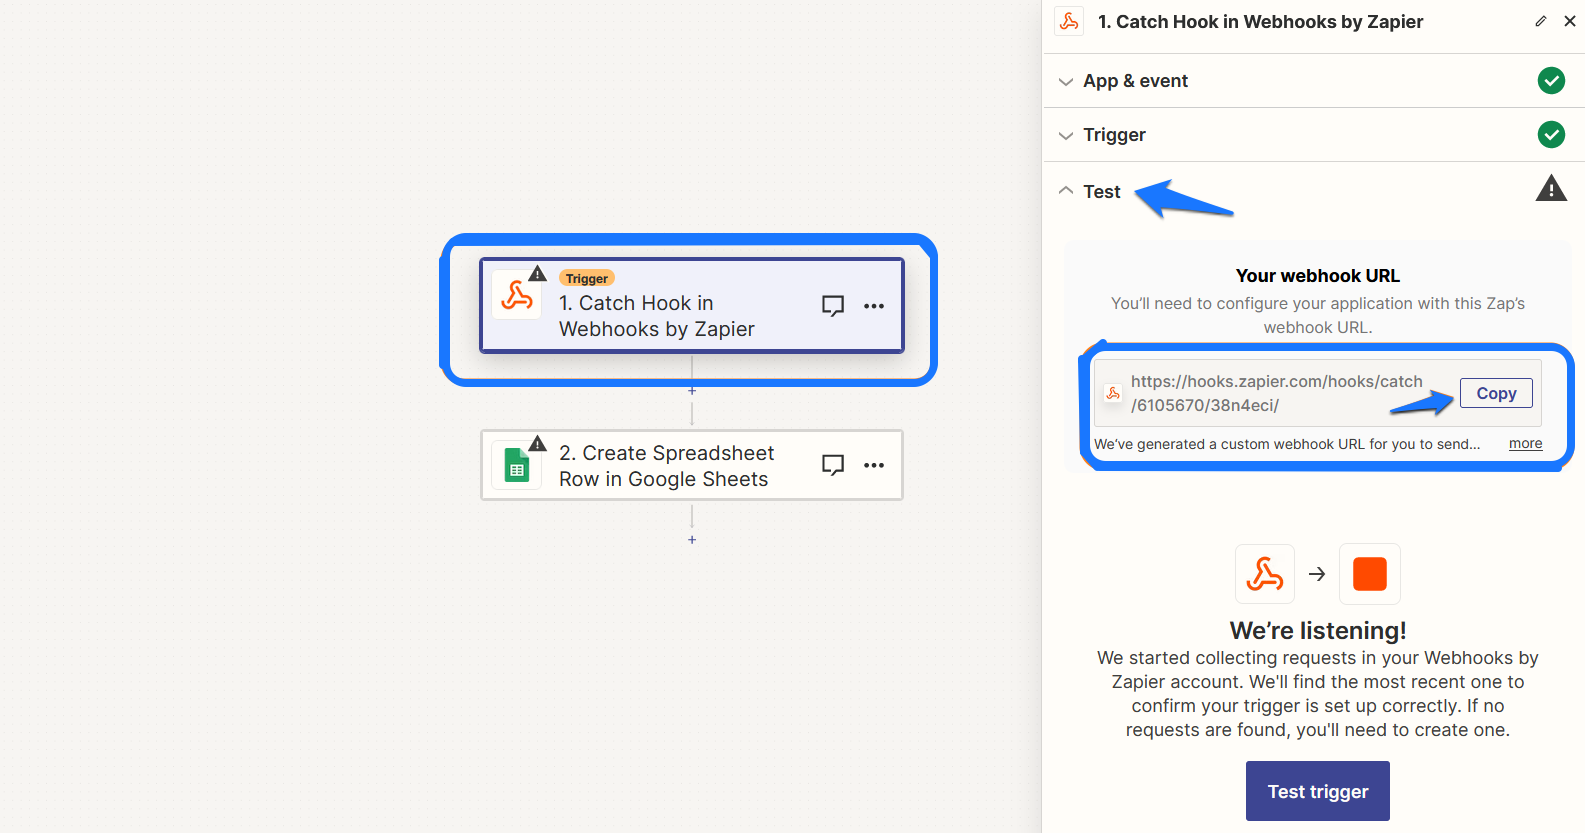Click the pencil rename icon in panel header
Image resolution: width=1585 pixels, height=833 pixels.
[1541, 21]
